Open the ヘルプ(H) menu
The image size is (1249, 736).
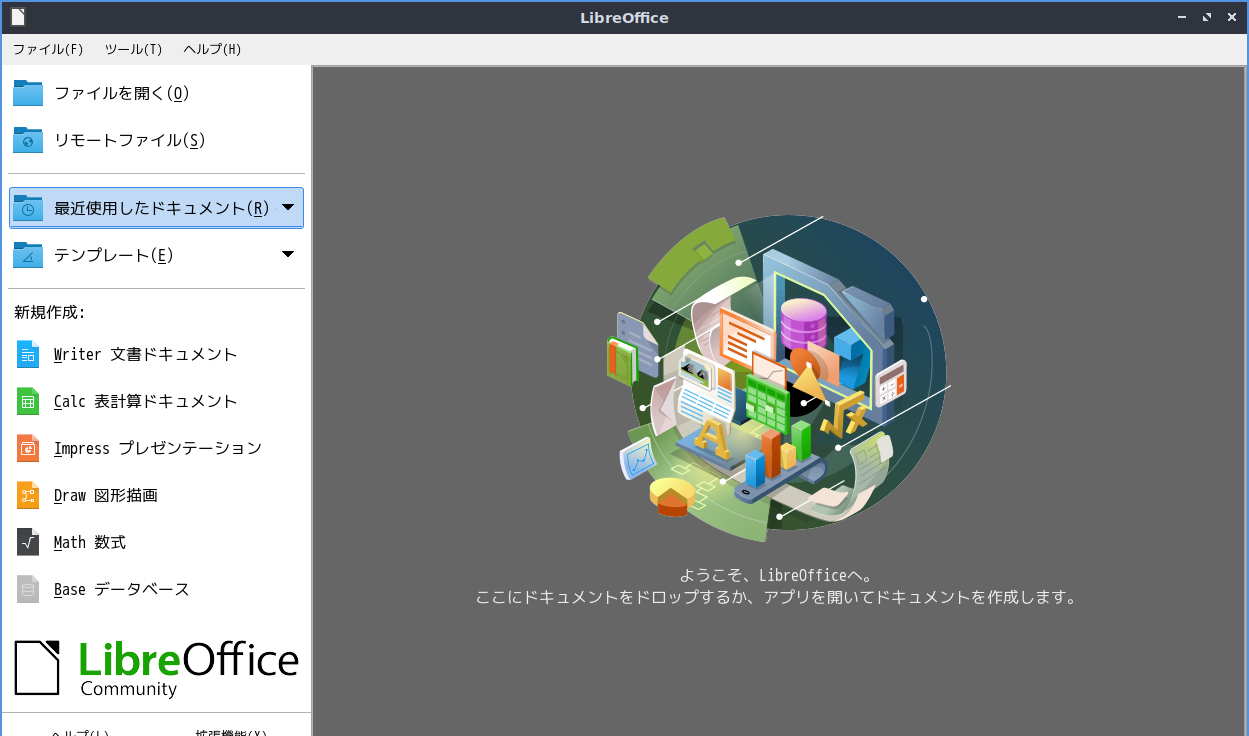coord(212,49)
